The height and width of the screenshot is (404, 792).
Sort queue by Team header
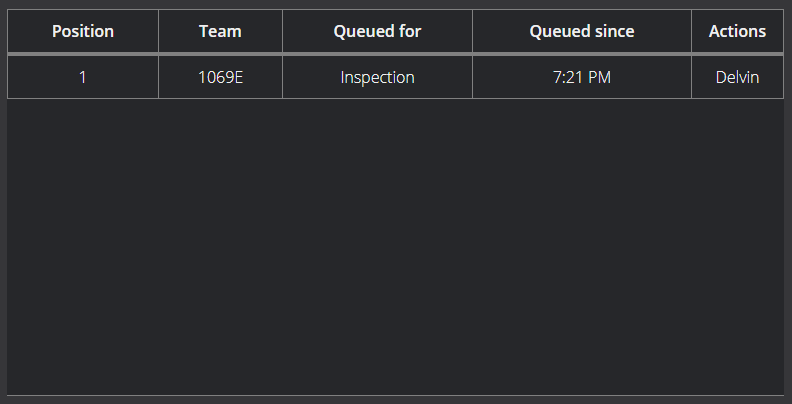coord(220,31)
